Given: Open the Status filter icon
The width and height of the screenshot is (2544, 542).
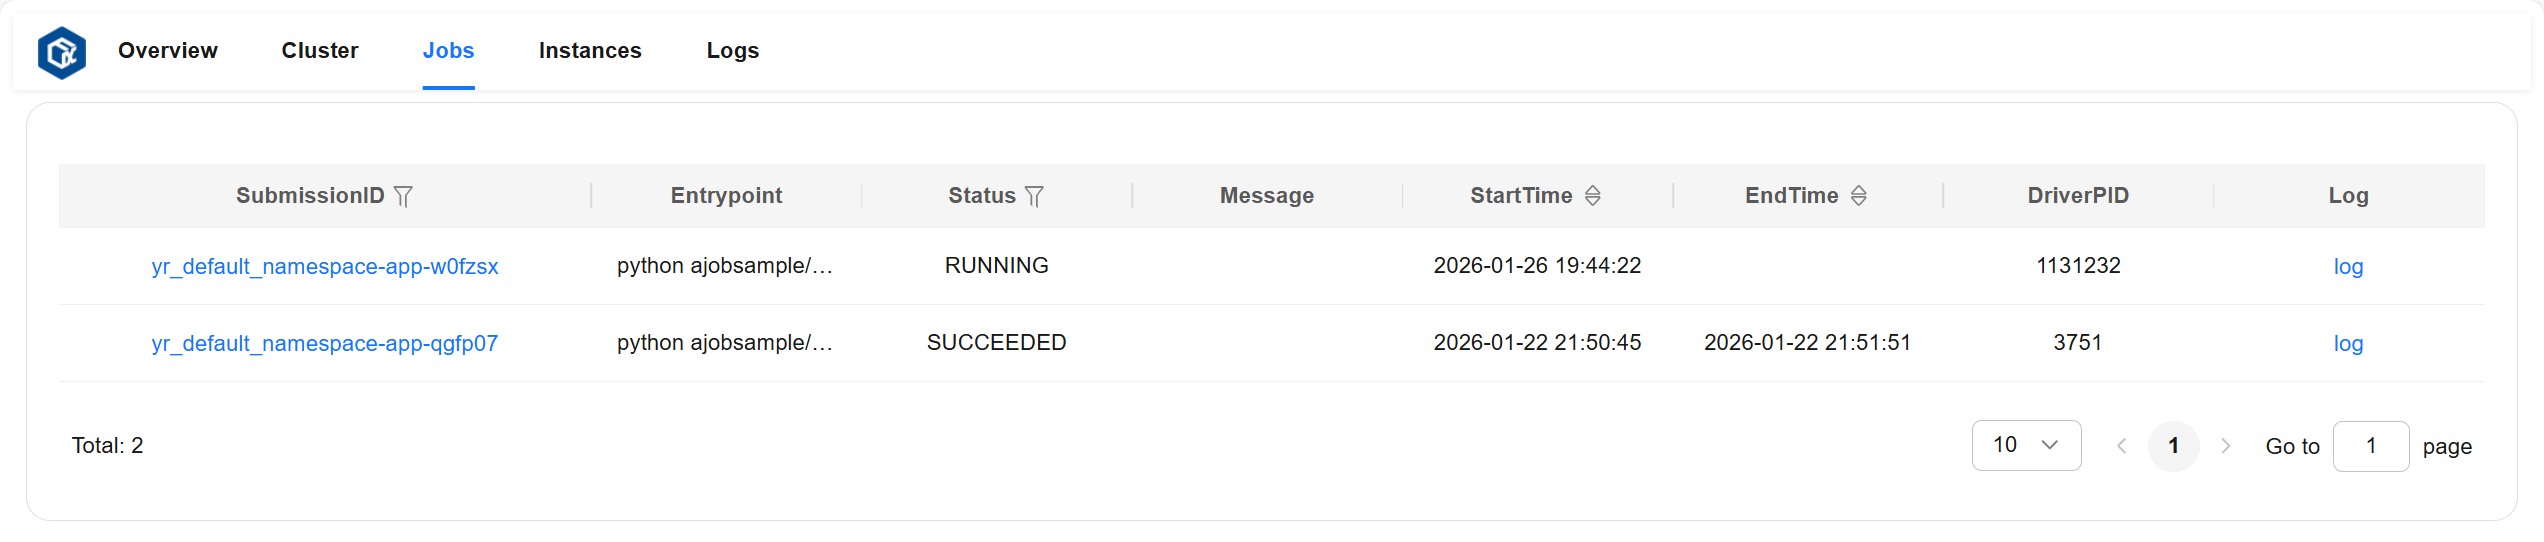Looking at the screenshot, I should tap(1034, 196).
